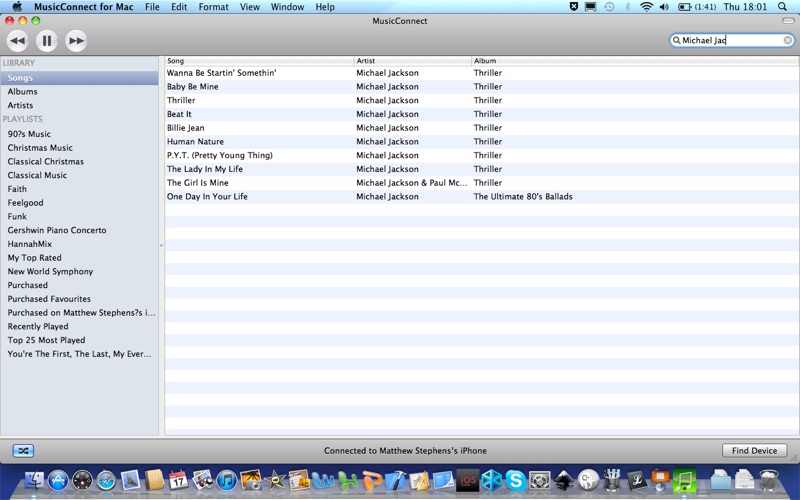Open Xcode from the Dock
This screenshot has width=800, height=500.
395,480
